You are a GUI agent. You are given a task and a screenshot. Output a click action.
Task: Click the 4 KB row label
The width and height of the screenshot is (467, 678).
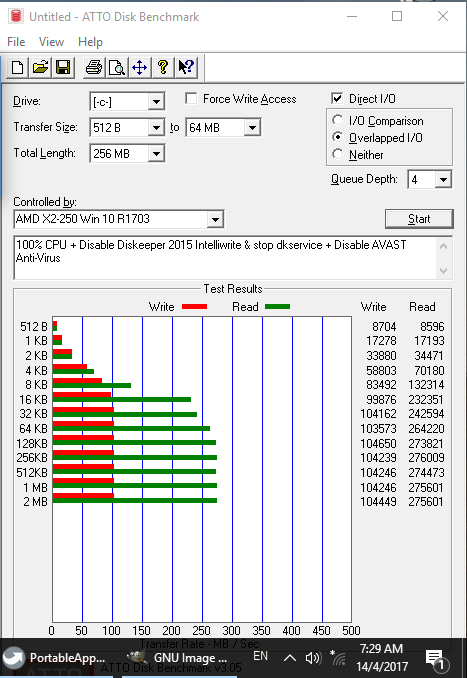pyautogui.click(x=36, y=371)
